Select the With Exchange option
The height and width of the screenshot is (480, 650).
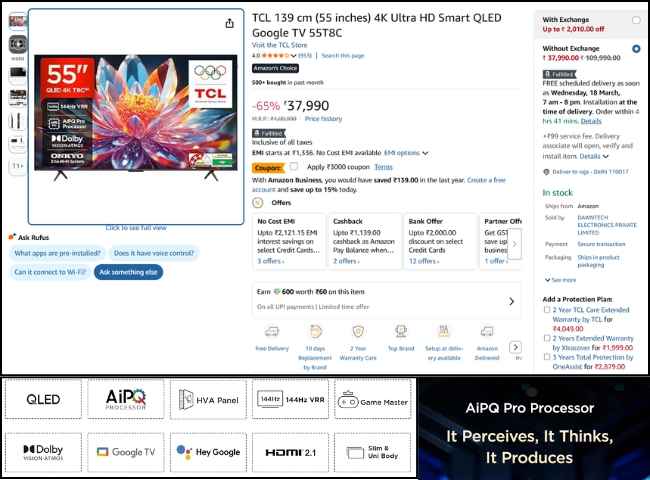(636, 19)
